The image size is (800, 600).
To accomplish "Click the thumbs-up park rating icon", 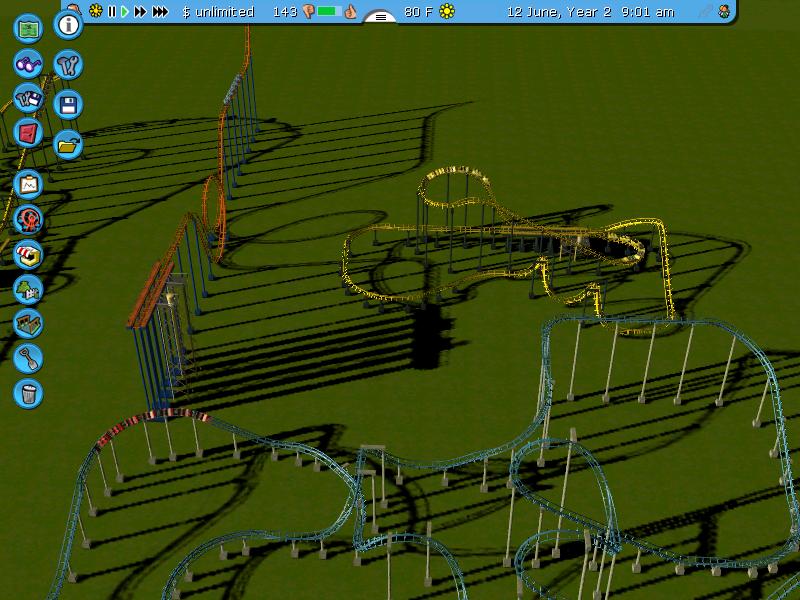I will pos(351,11).
